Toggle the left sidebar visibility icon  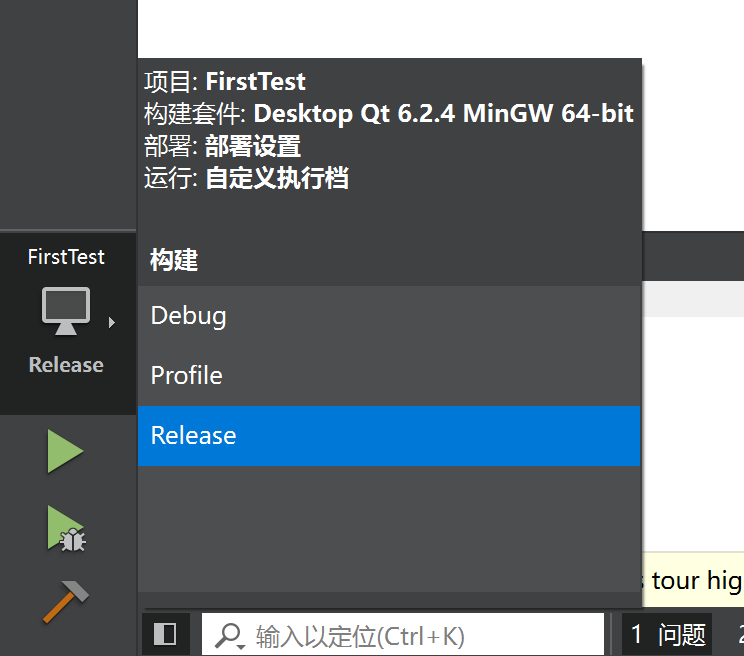point(165,634)
